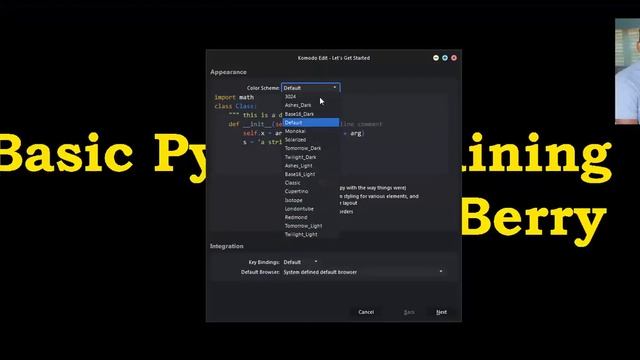This screenshot has height=360, width=640.
Task: Choose Londontube from the scheme list
Action: [311, 209]
